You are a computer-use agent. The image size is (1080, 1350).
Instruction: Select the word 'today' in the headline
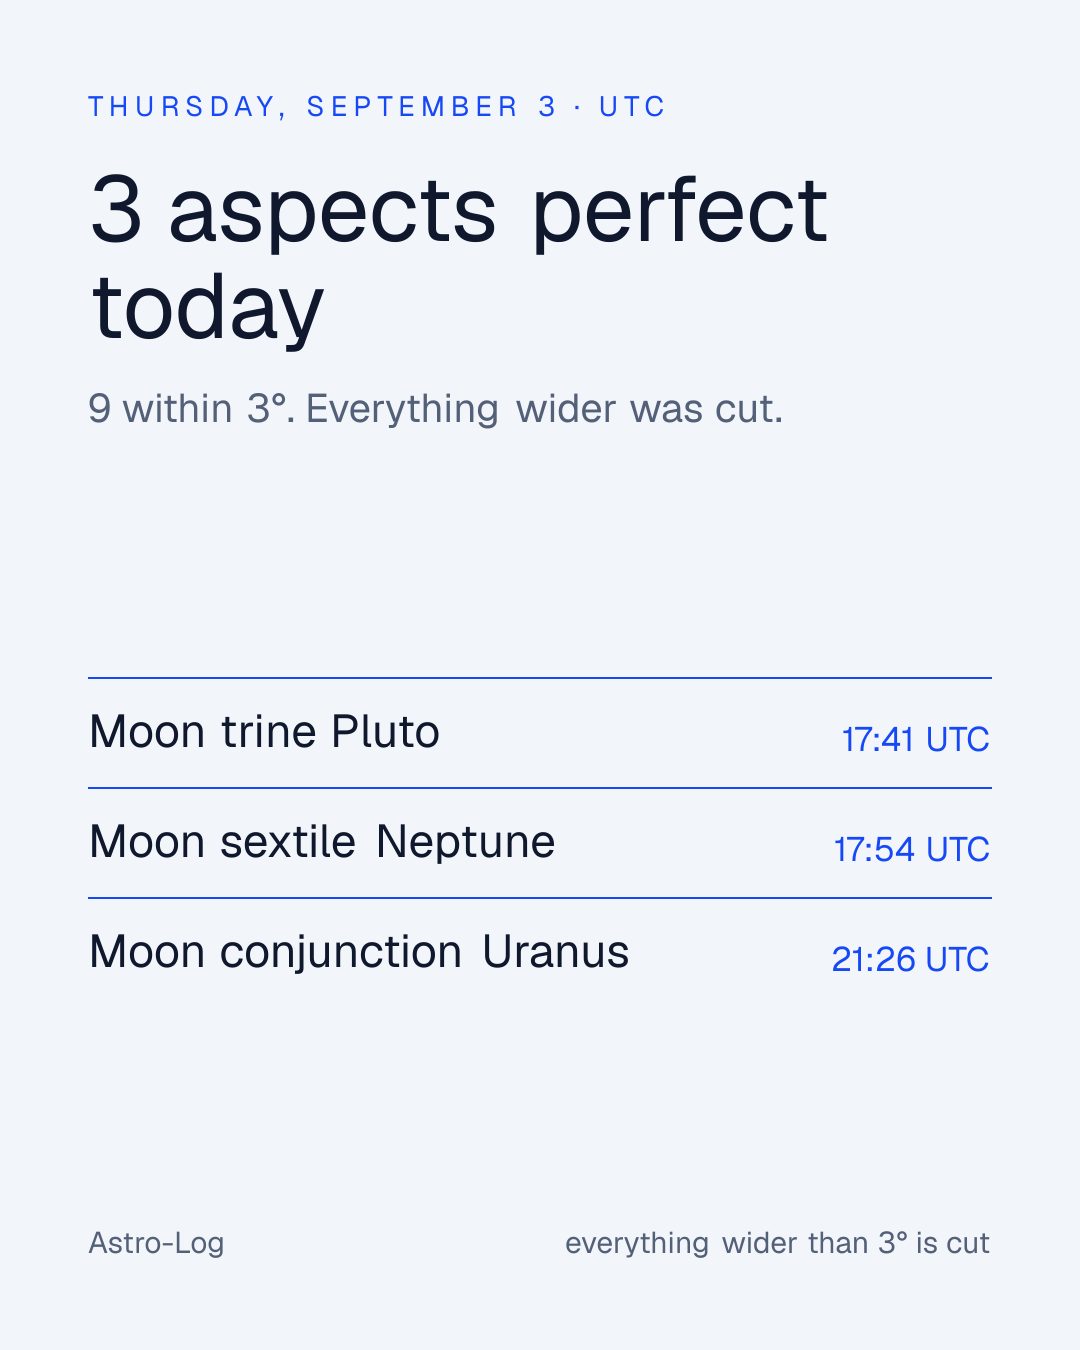click(208, 307)
